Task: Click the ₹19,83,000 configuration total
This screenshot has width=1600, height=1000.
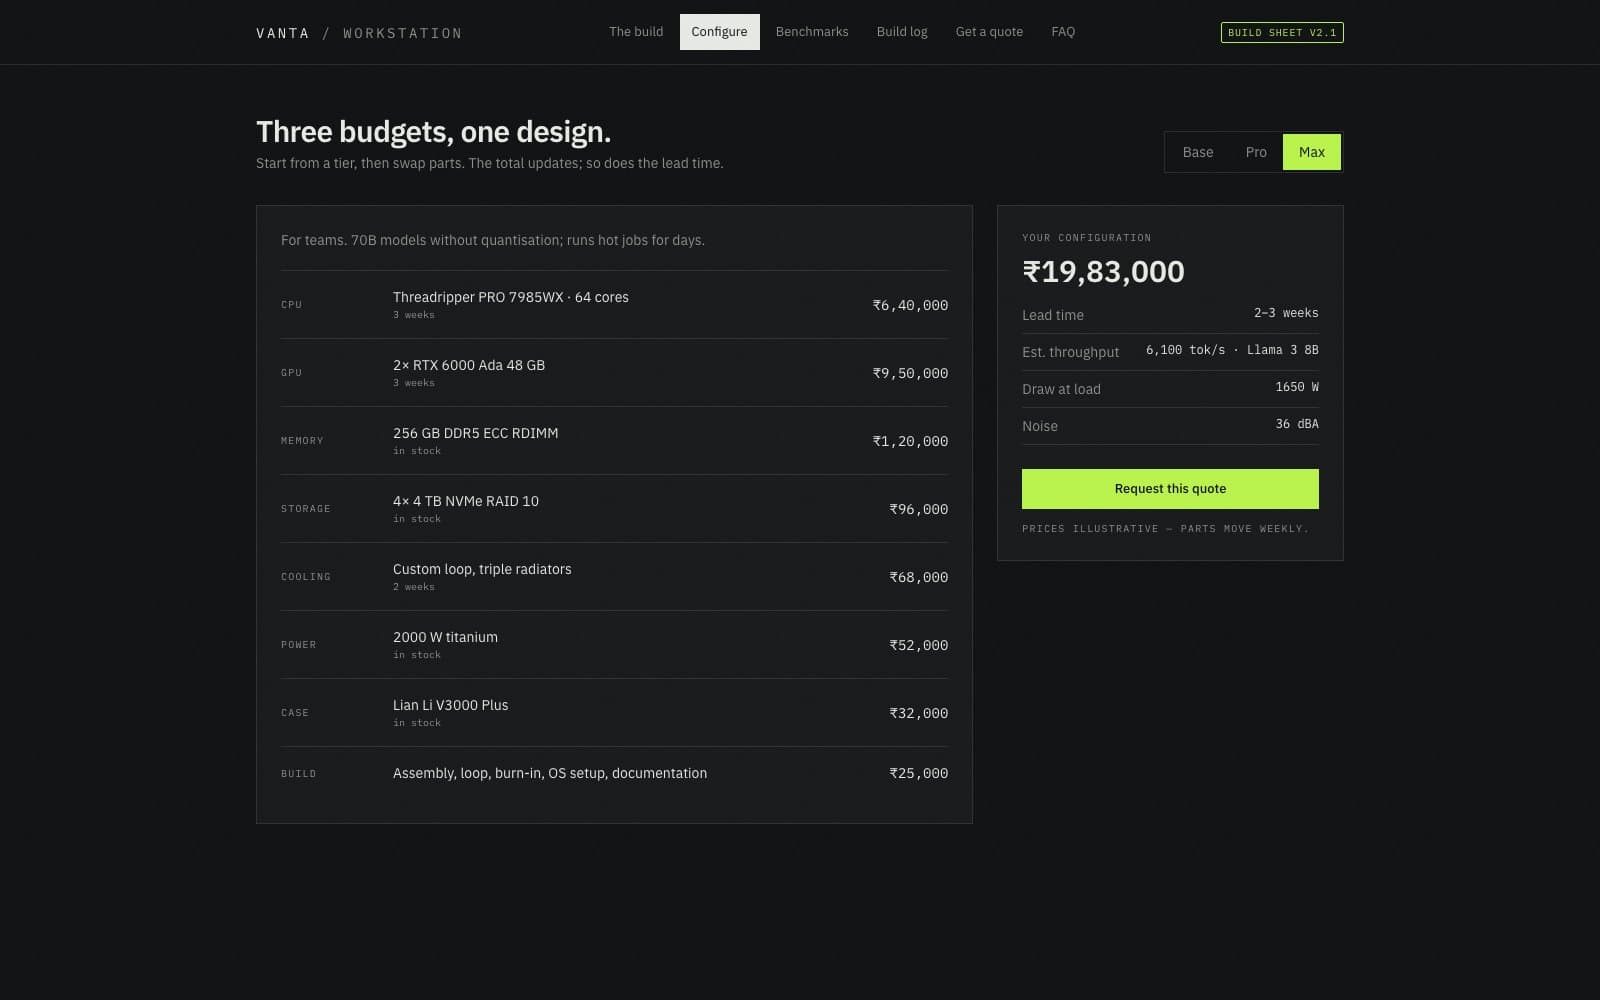Action: (x=1103, y=272)
